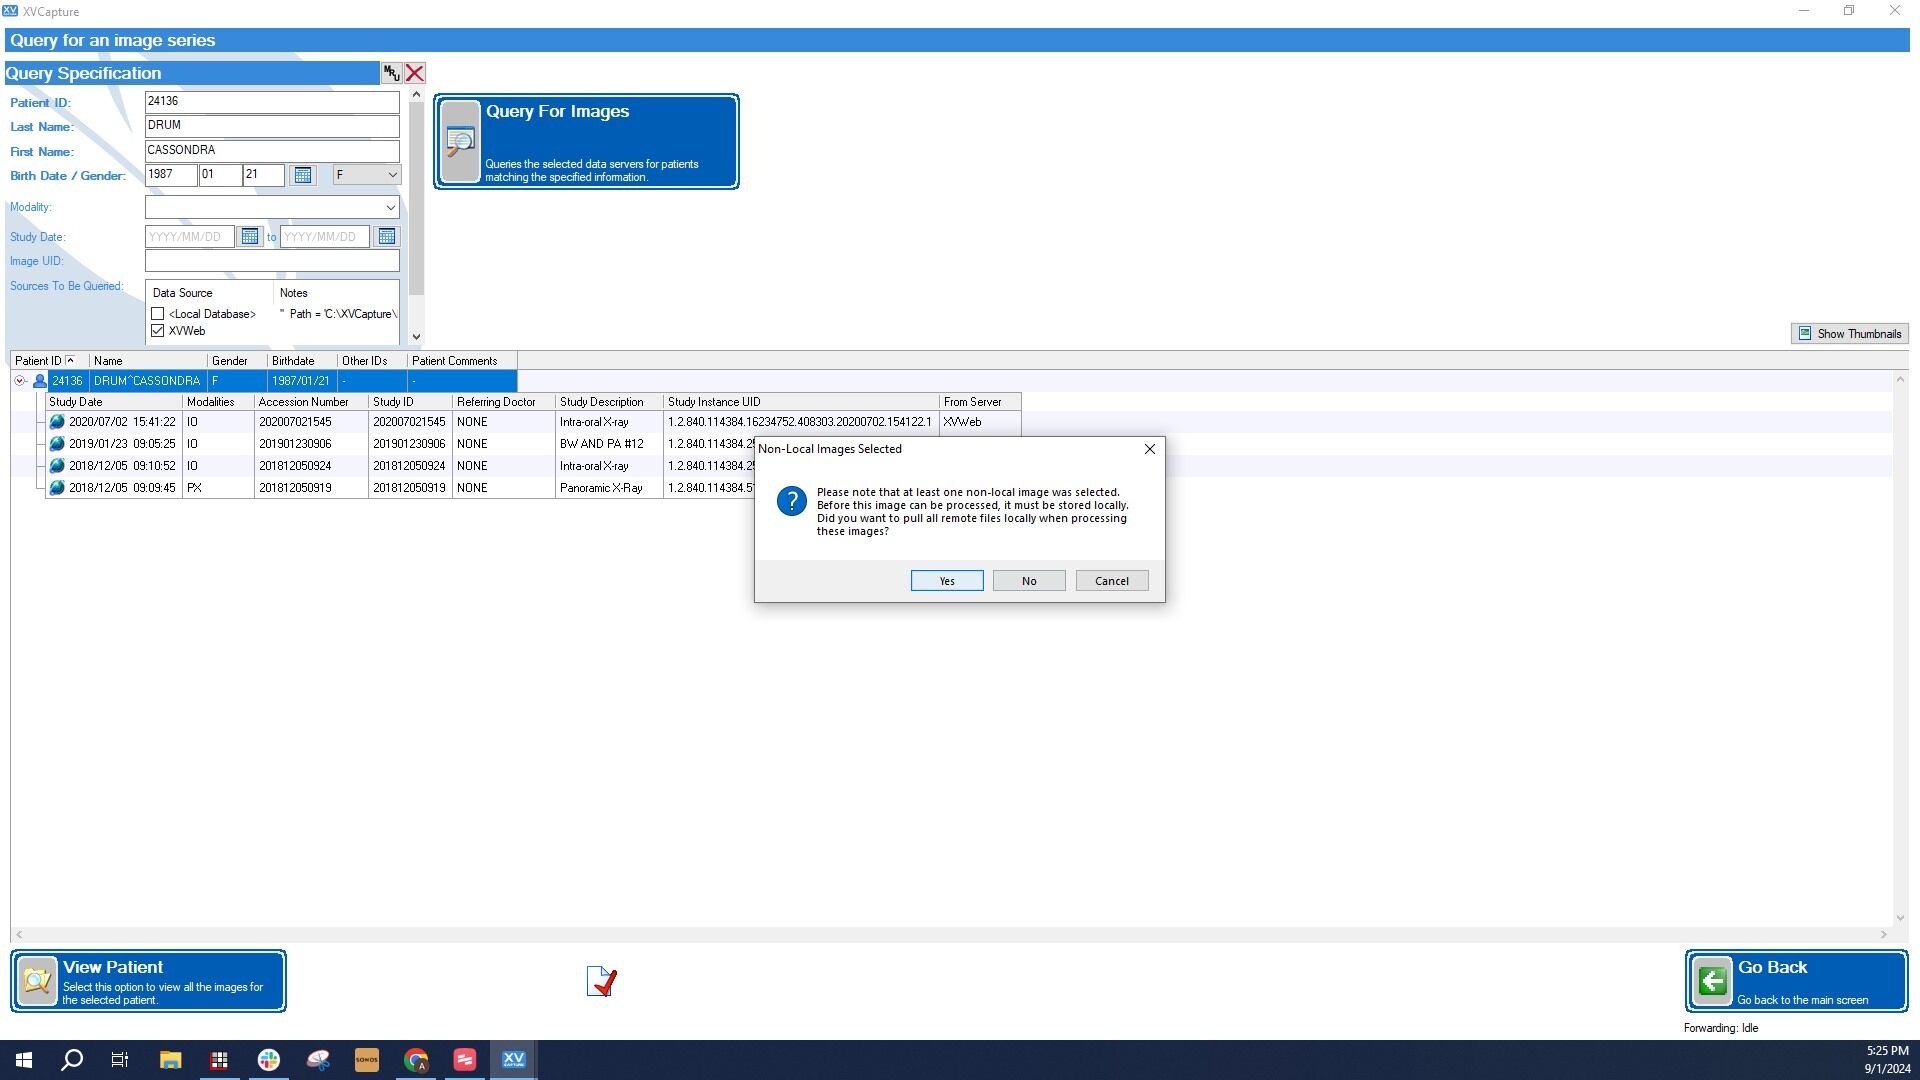
Task: Confirm Yes to pull remote files
Action: (947, 581)
